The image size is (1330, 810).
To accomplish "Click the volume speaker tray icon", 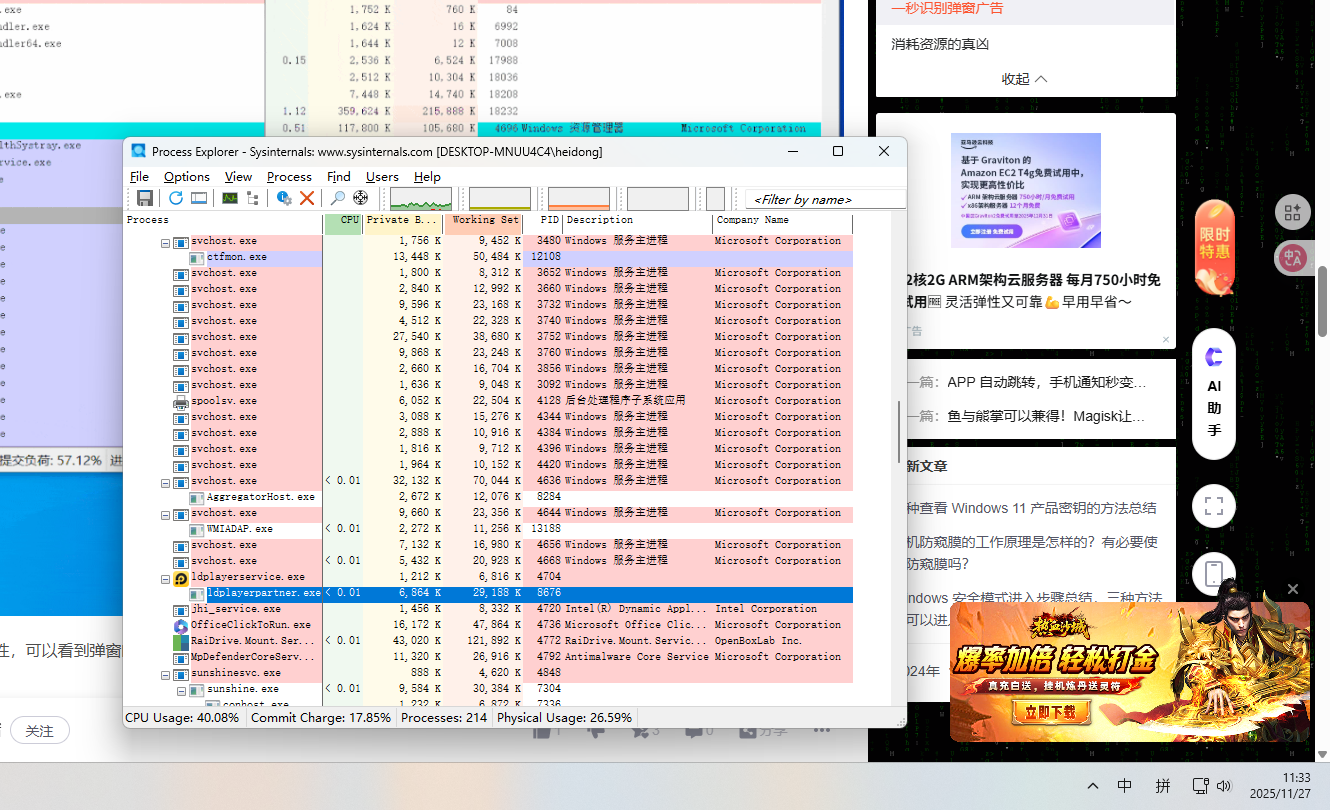I will (1224, 786).
